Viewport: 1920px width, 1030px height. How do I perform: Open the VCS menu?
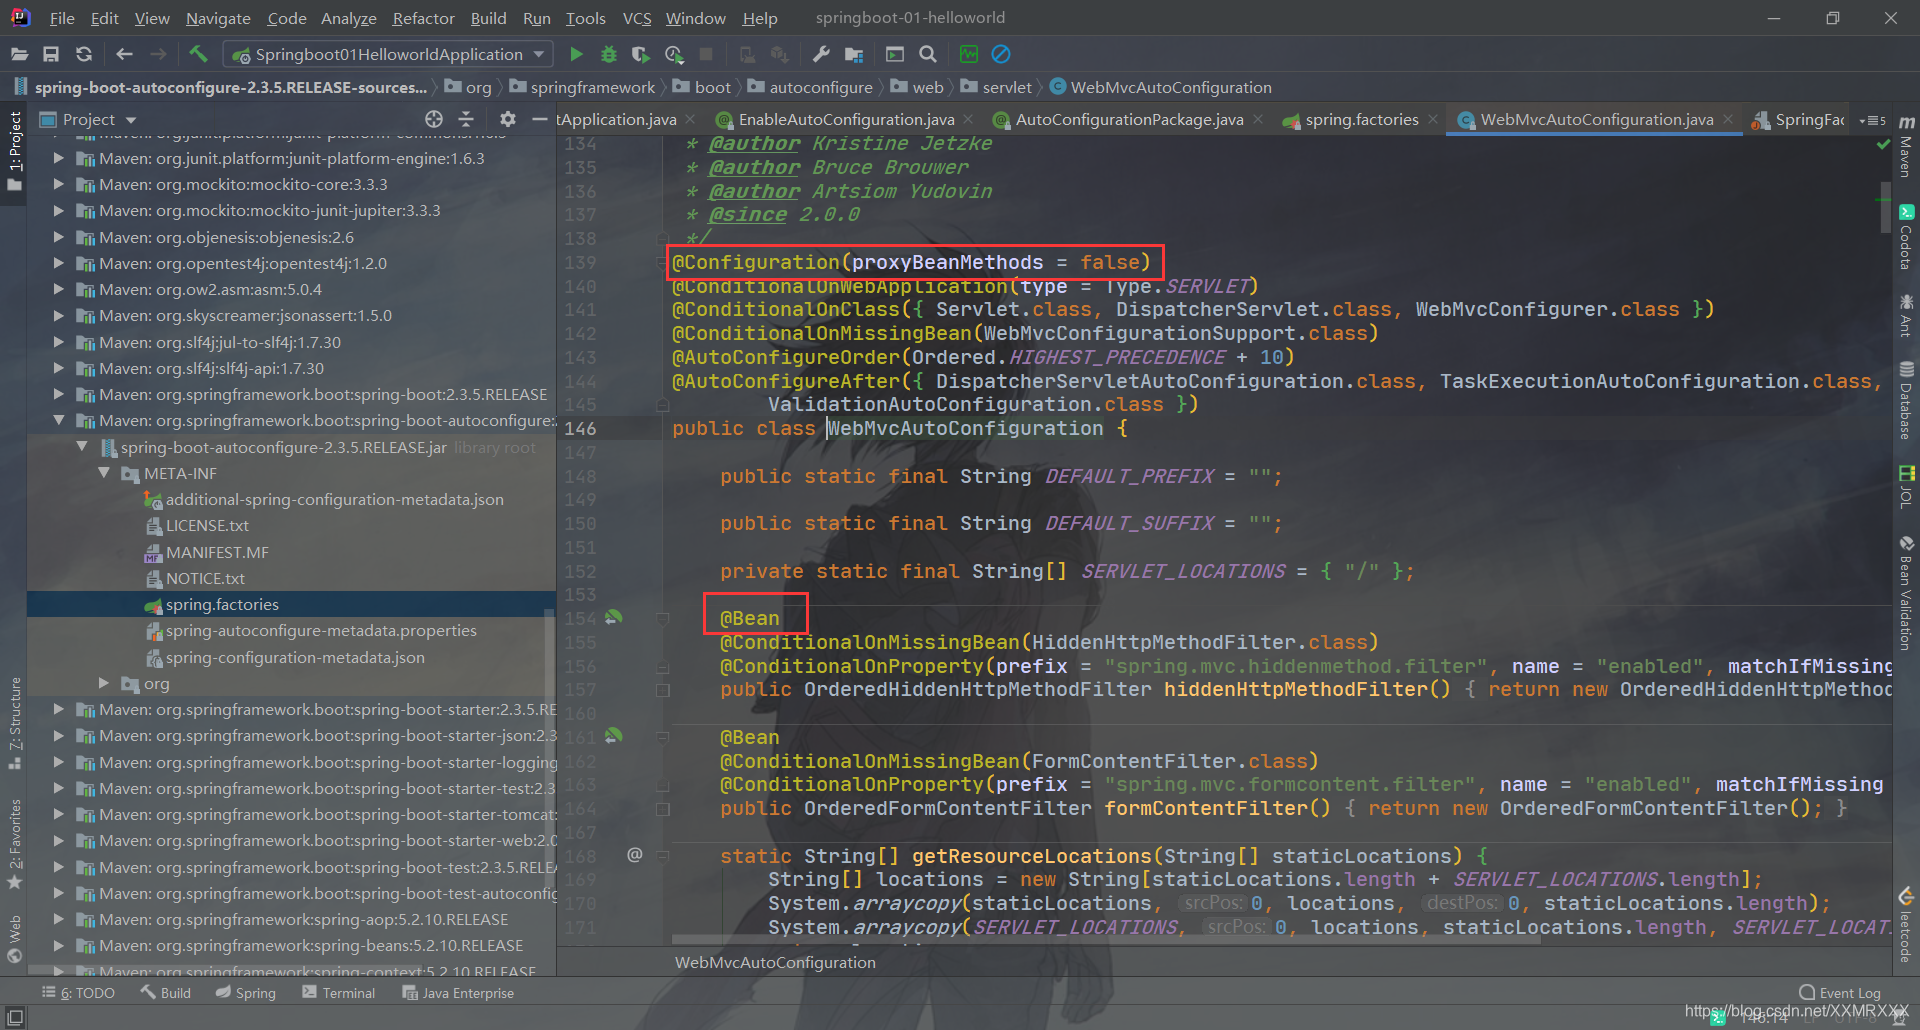[x=637, y=18]
